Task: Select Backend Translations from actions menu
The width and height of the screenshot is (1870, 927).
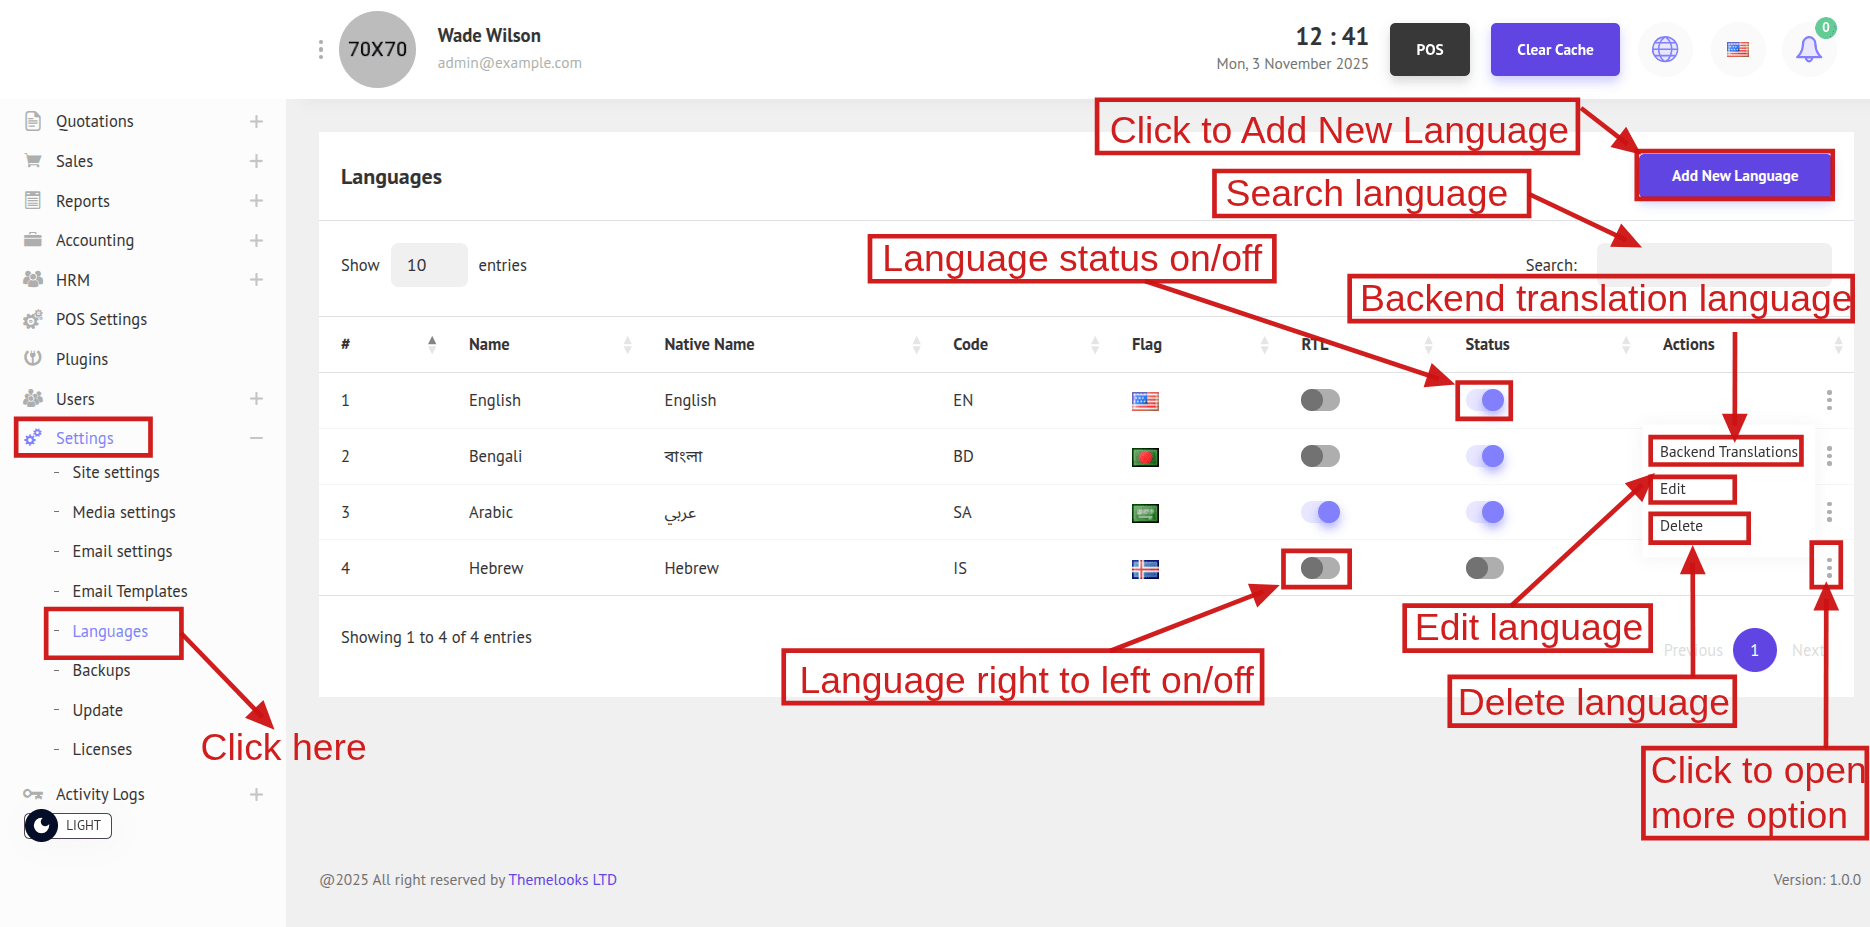Action: tap(1727, 452)
